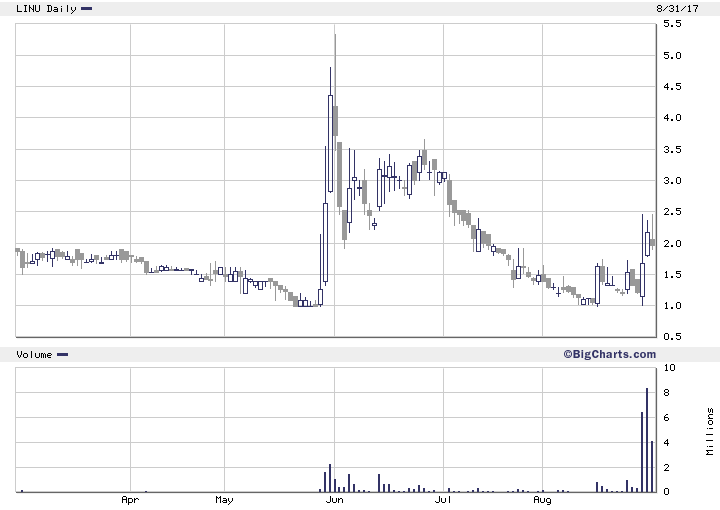Click the Aug label on time axis
Screen dimensions: 720x510
tap(542, 500)
